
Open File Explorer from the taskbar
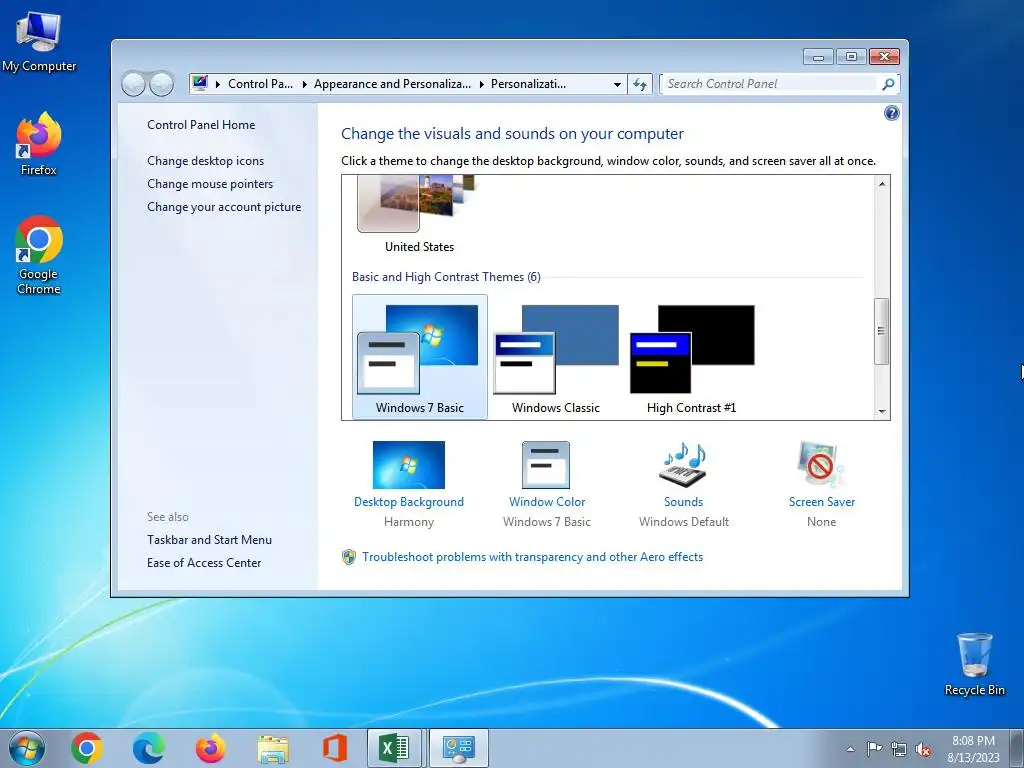coord(273,748)
